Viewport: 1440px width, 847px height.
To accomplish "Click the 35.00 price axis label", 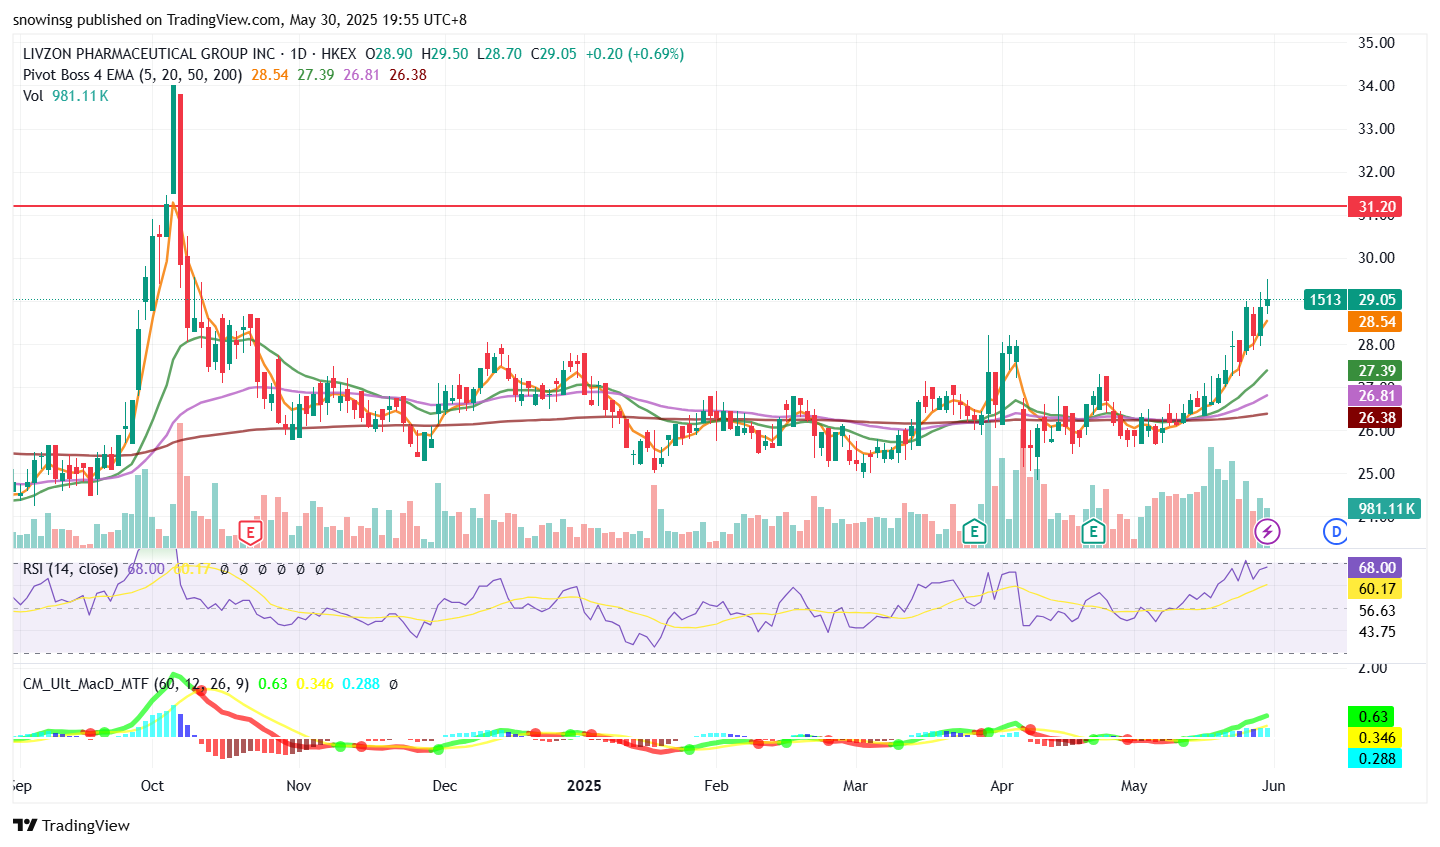I will (x=1376, y=43).
